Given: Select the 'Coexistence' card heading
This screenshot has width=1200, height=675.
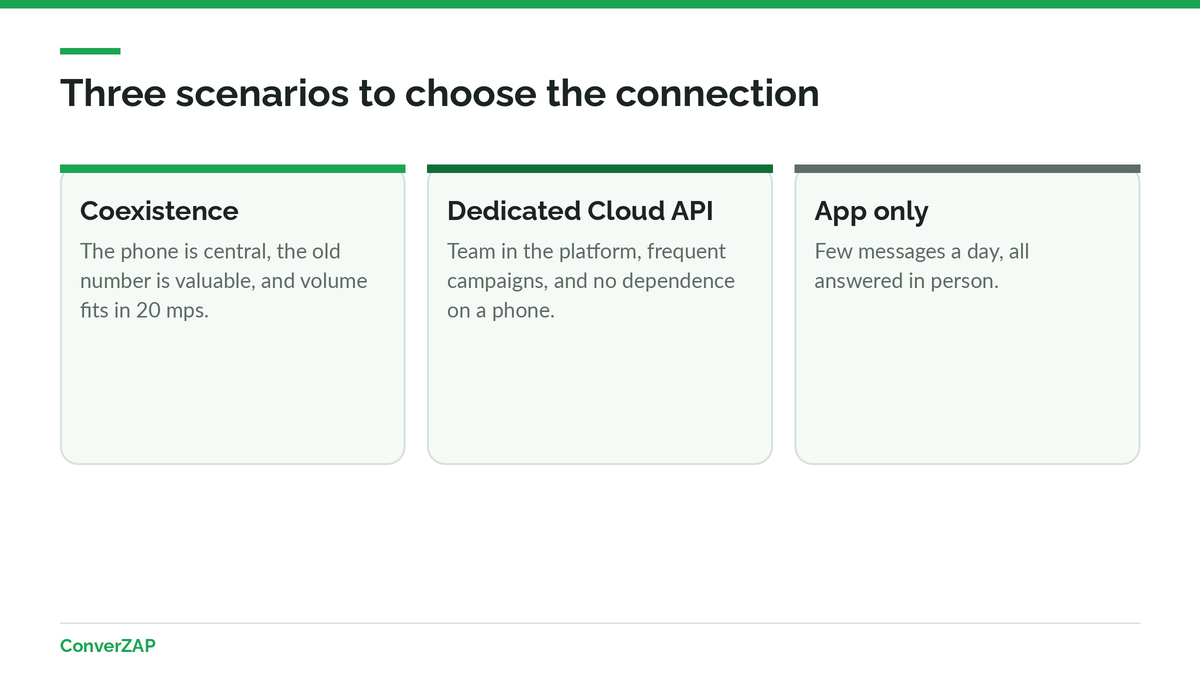Looking at the screenshot, I should (x=159, y=211).
